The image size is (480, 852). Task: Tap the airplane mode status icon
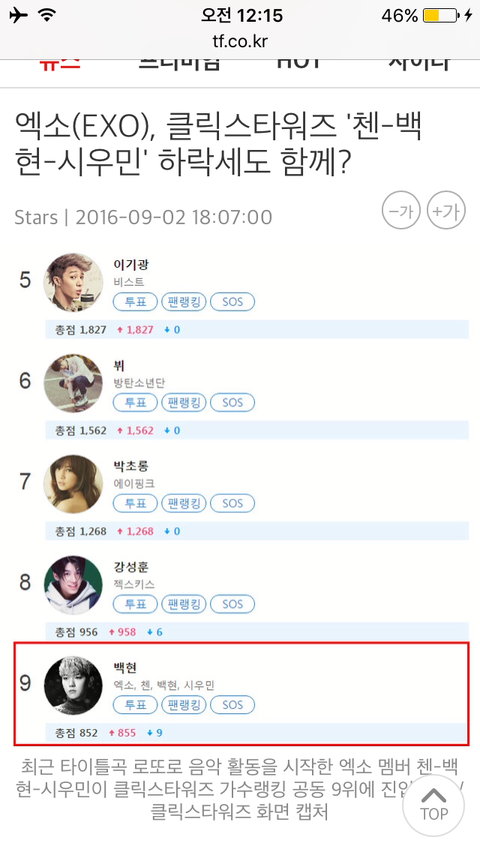click(18, 15)
